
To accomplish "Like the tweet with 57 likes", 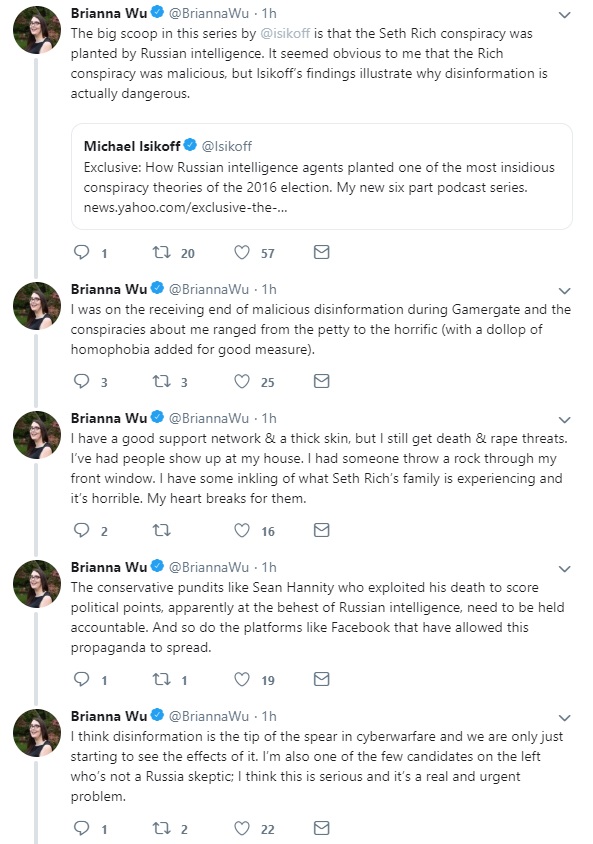I will point(242,252).
